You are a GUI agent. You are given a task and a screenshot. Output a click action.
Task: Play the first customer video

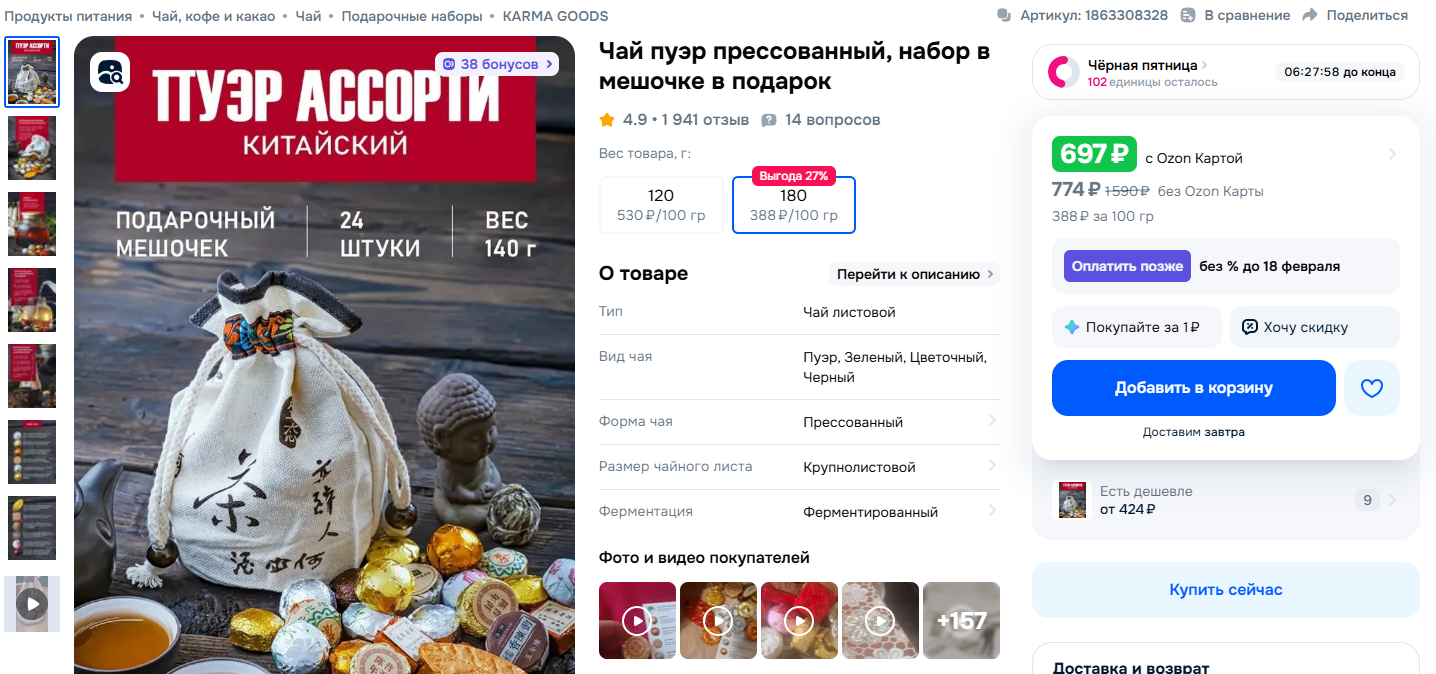pos(637,620)
